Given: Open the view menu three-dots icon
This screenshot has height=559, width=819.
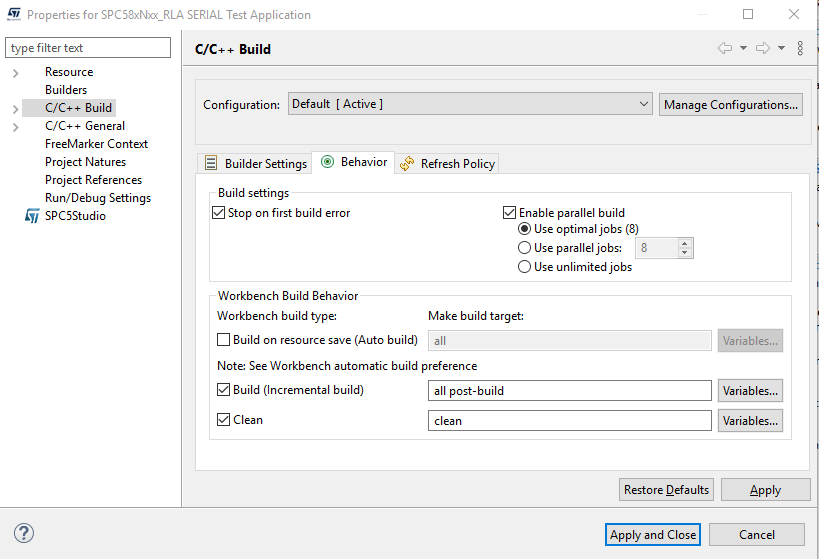Looking at the screenshot, I should (x=800, y=48).
